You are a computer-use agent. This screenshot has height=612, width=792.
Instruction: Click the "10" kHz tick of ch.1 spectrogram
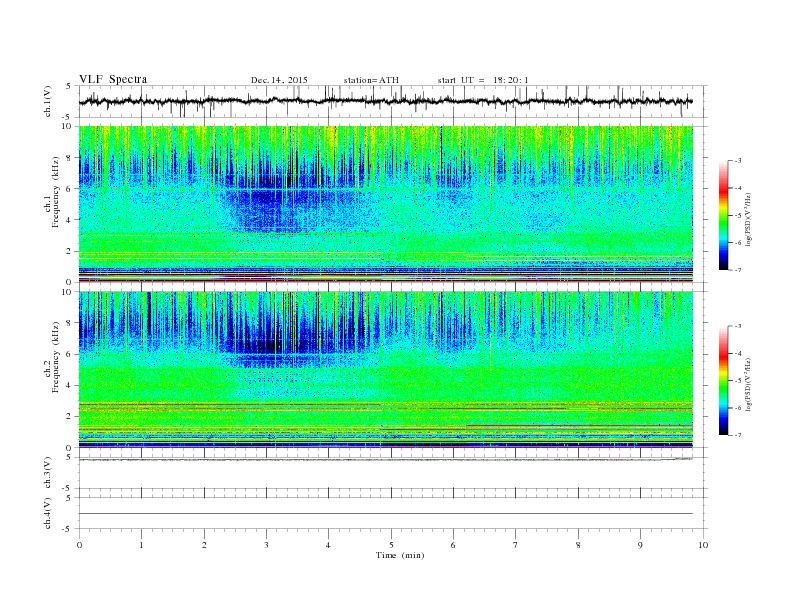pyautogui.click(x=68, y=126)
